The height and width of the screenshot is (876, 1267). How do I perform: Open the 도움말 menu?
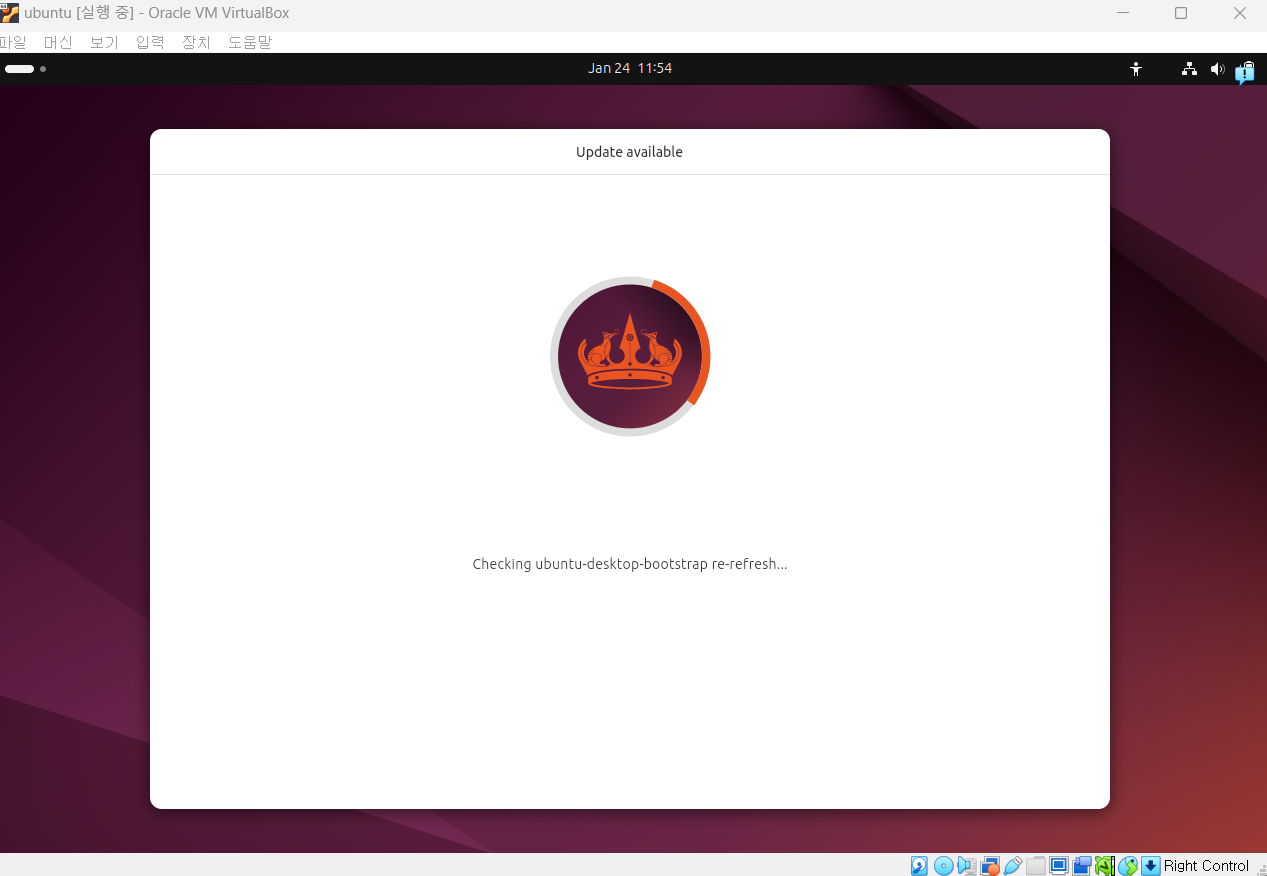[250, 42]
